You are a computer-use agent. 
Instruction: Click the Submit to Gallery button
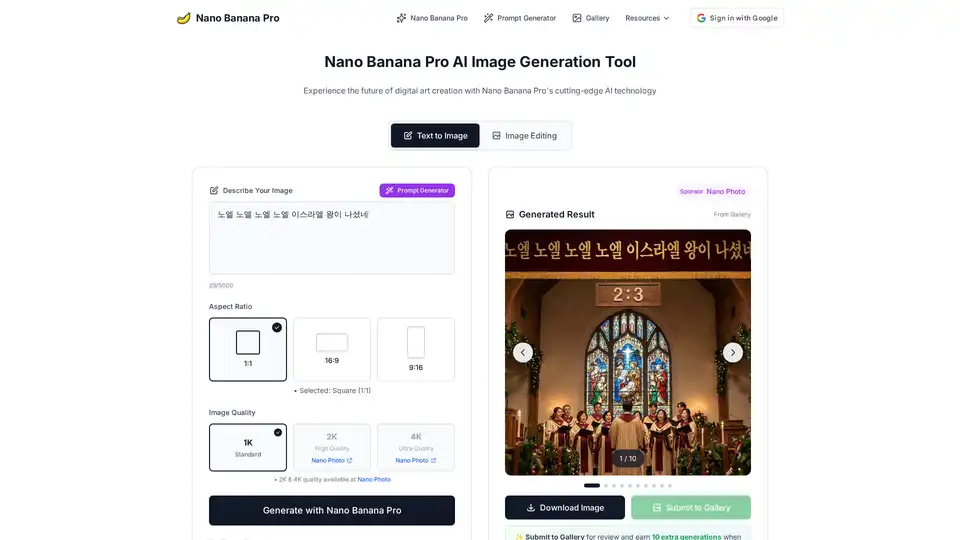(x=691, y=508)
